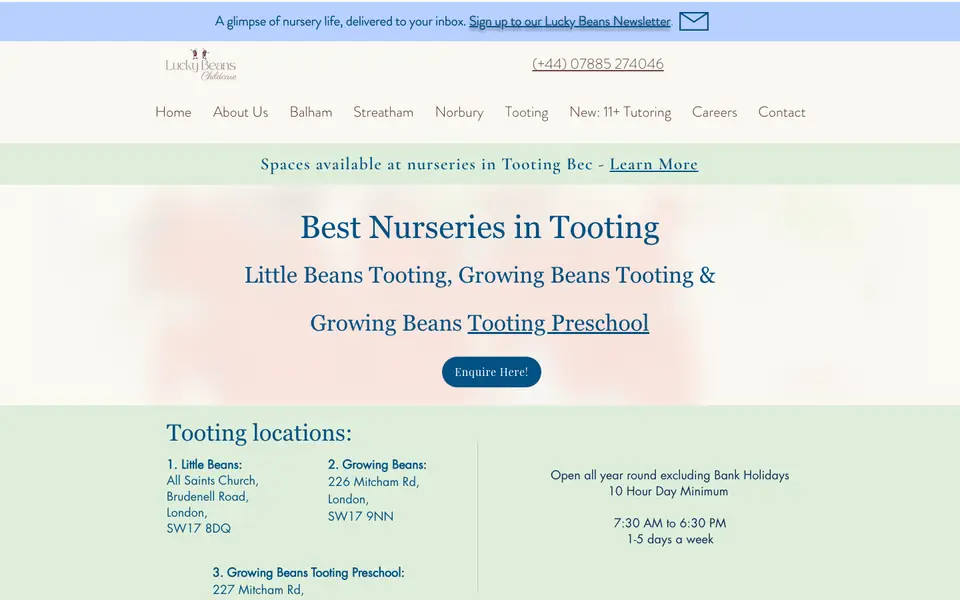Viewport: 960px width, 600px height.
Task: Open the Norbury navigation item
Action: 459,112
